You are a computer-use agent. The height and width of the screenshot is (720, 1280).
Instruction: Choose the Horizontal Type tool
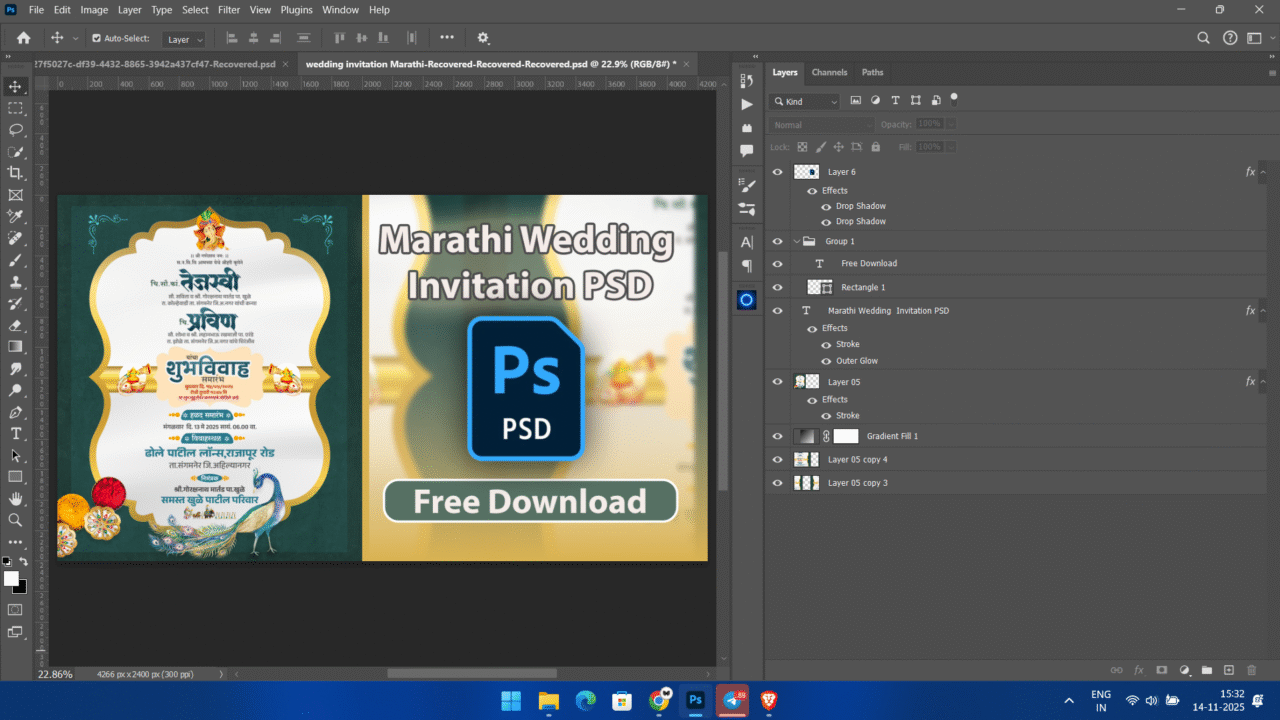[16, 433]
